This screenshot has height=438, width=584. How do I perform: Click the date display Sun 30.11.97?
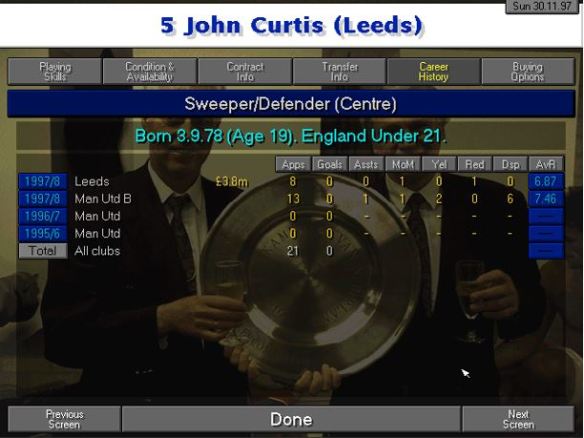coord(542,6)
